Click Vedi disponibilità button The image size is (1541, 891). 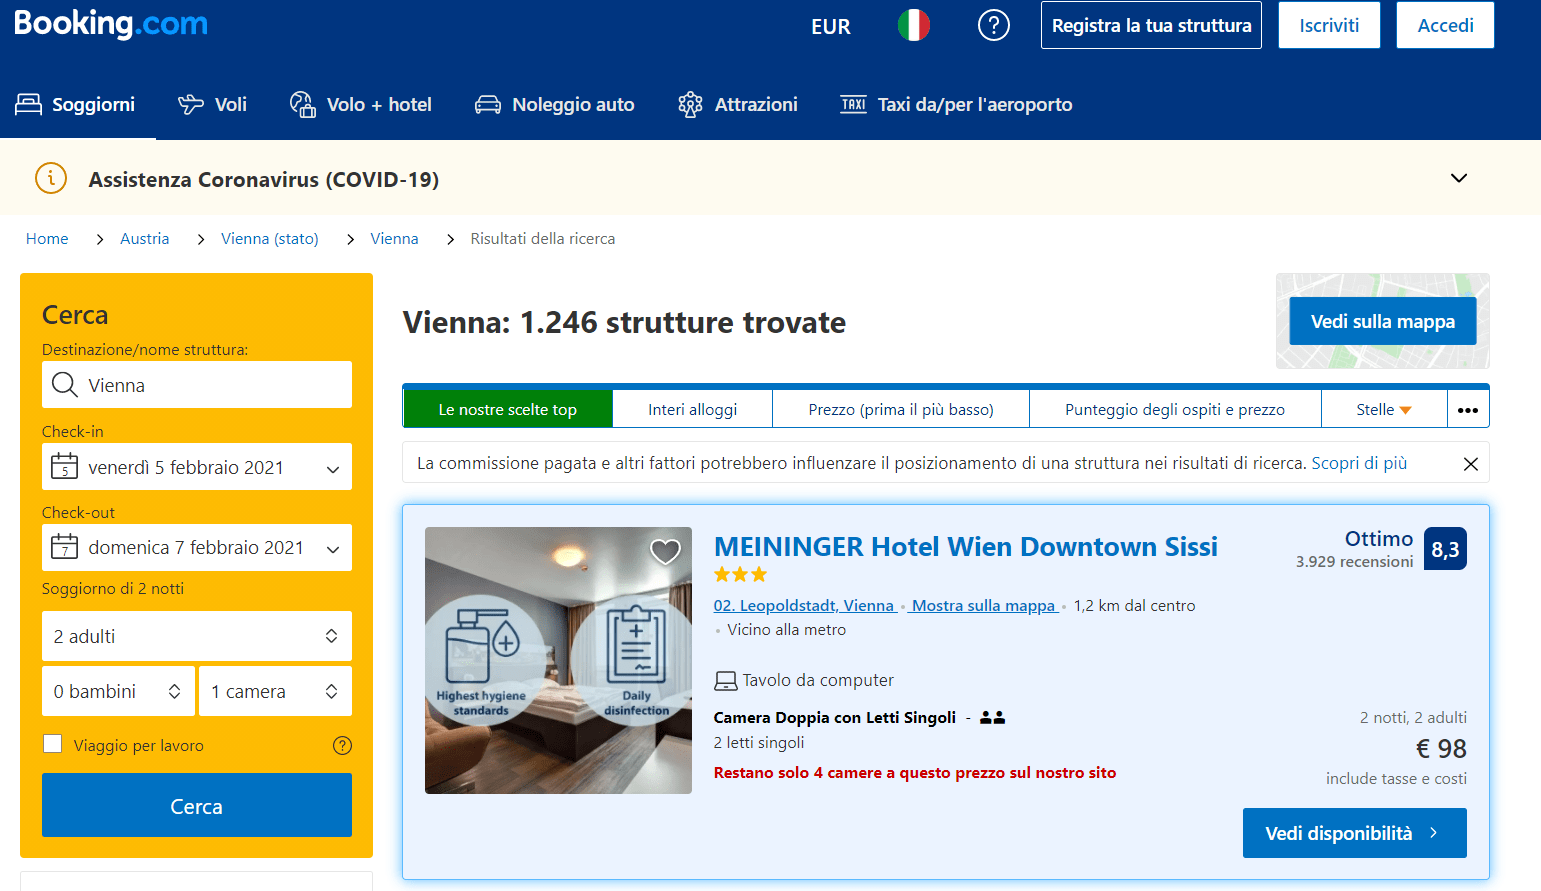pos(1354,833)
